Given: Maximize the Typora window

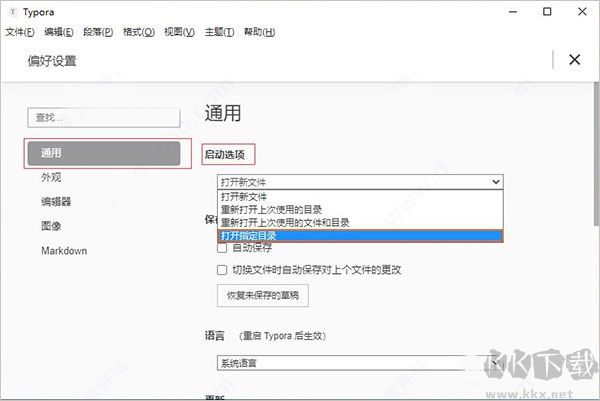Looking at the screenshot, I should pyautogui.click(x=547, y=12).
